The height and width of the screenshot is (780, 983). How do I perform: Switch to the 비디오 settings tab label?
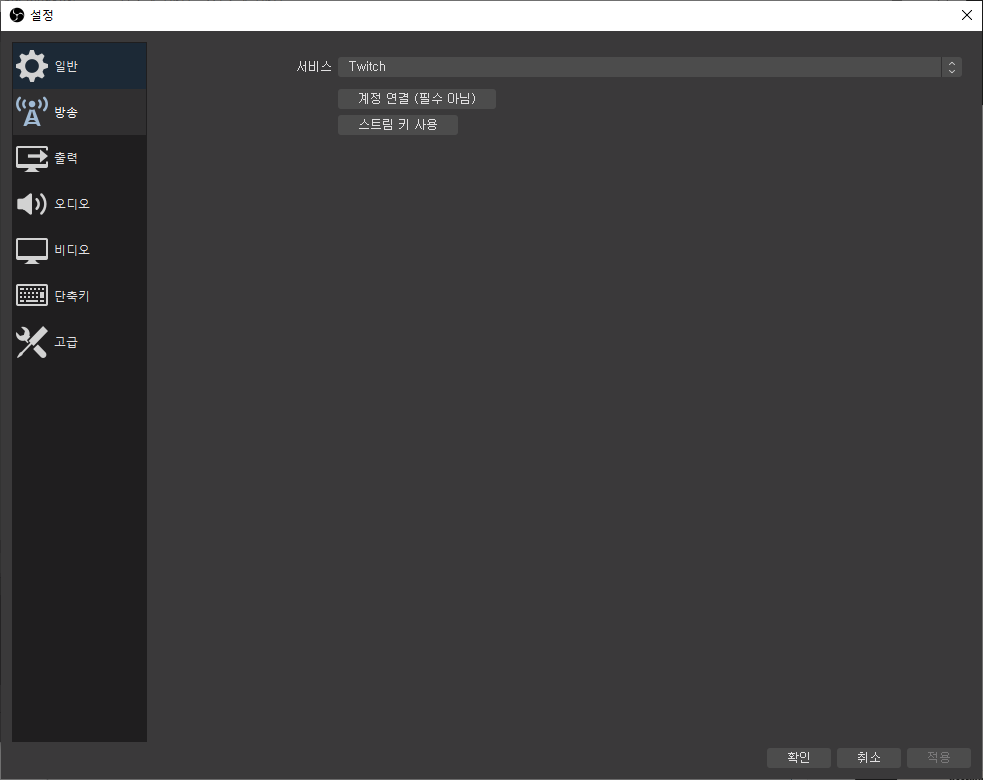coord(72,250)
